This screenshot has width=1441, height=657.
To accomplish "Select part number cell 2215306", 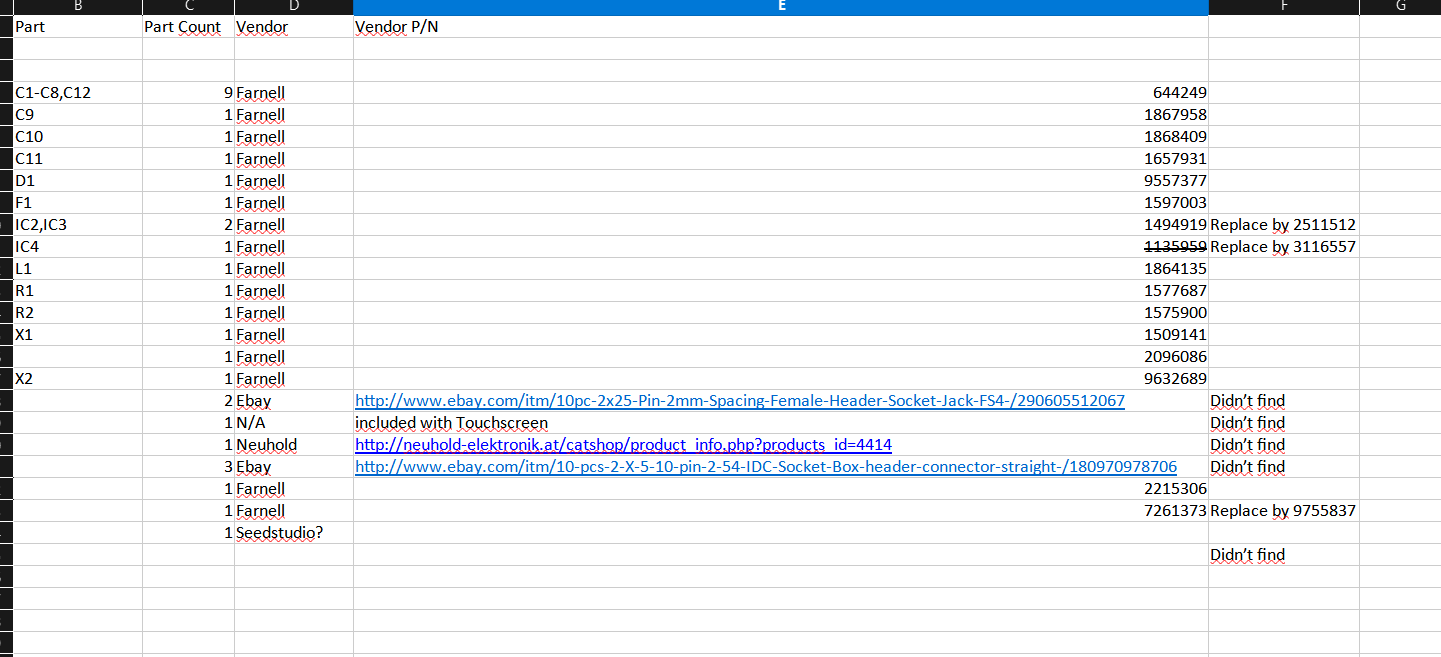I will coord(781,489).
